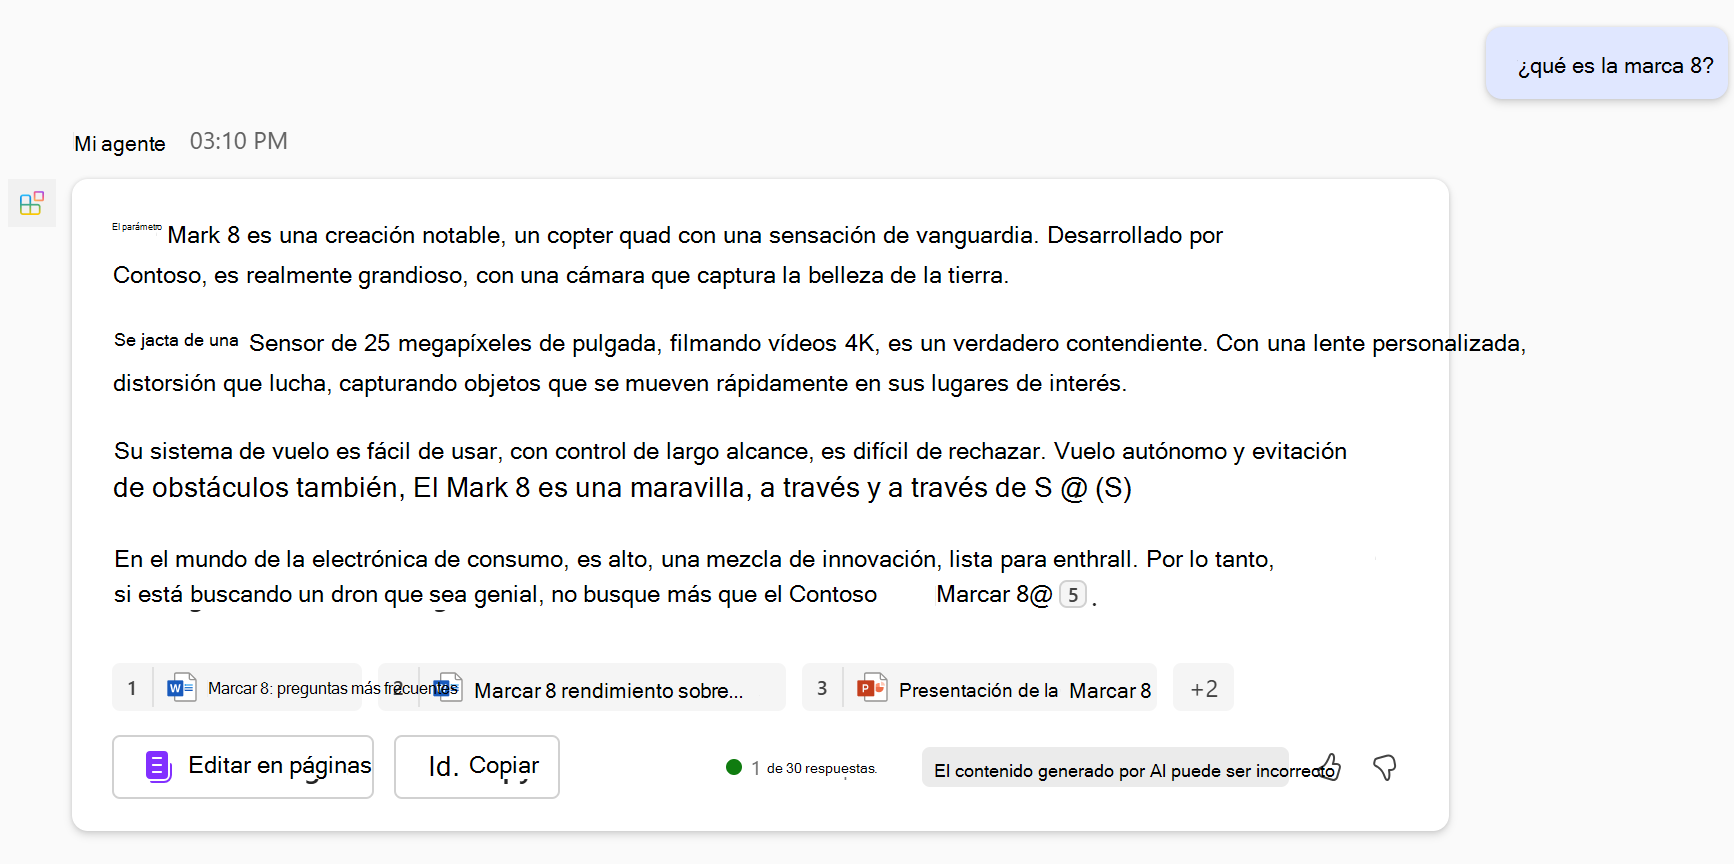The image size is (1734, 864).
Task: Open reference Marcar 8 rendimiento sobre...
Action: click(582, 687)
